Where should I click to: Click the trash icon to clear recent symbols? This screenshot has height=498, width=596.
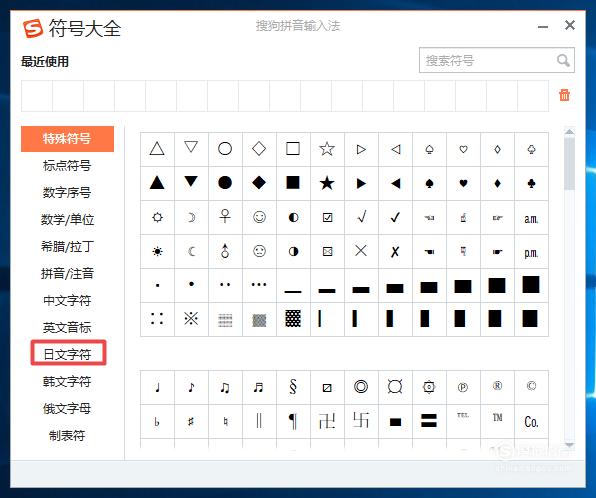point(564,95)
